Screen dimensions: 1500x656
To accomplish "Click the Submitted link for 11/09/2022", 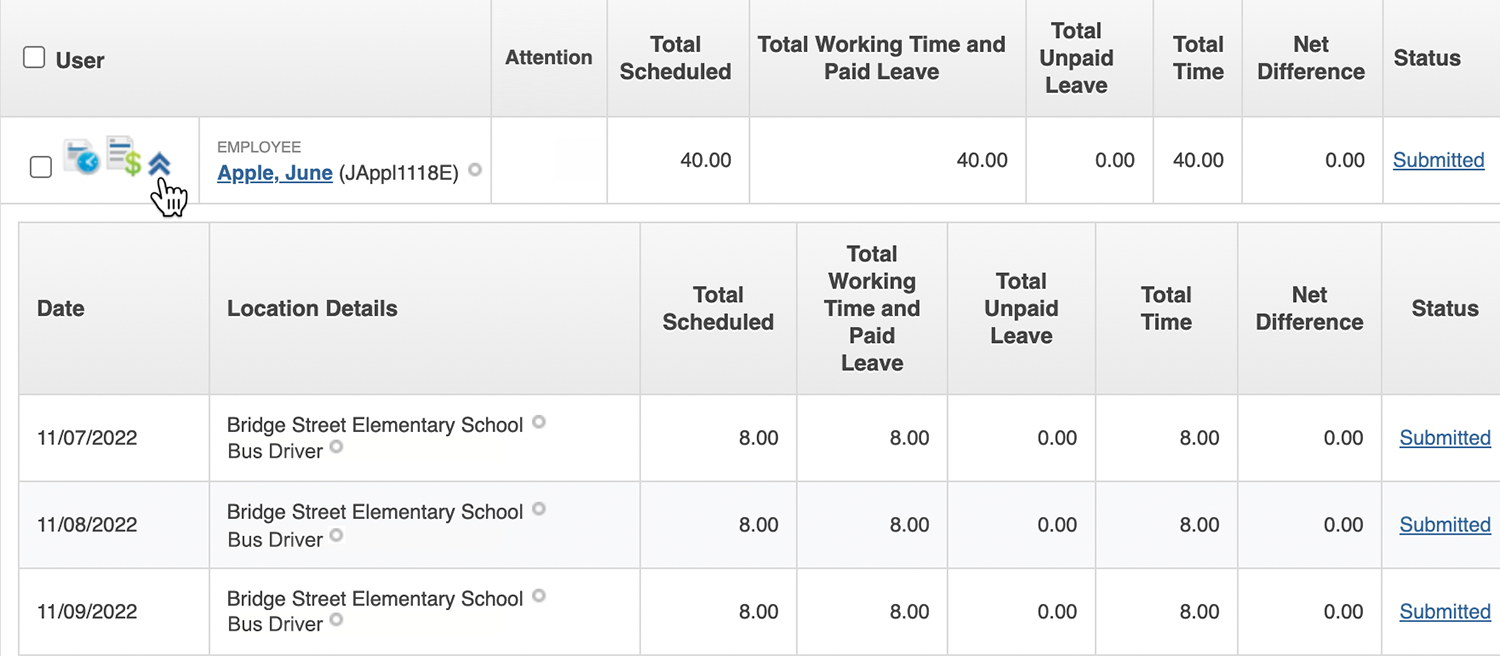I will (x=1445, y=612).
